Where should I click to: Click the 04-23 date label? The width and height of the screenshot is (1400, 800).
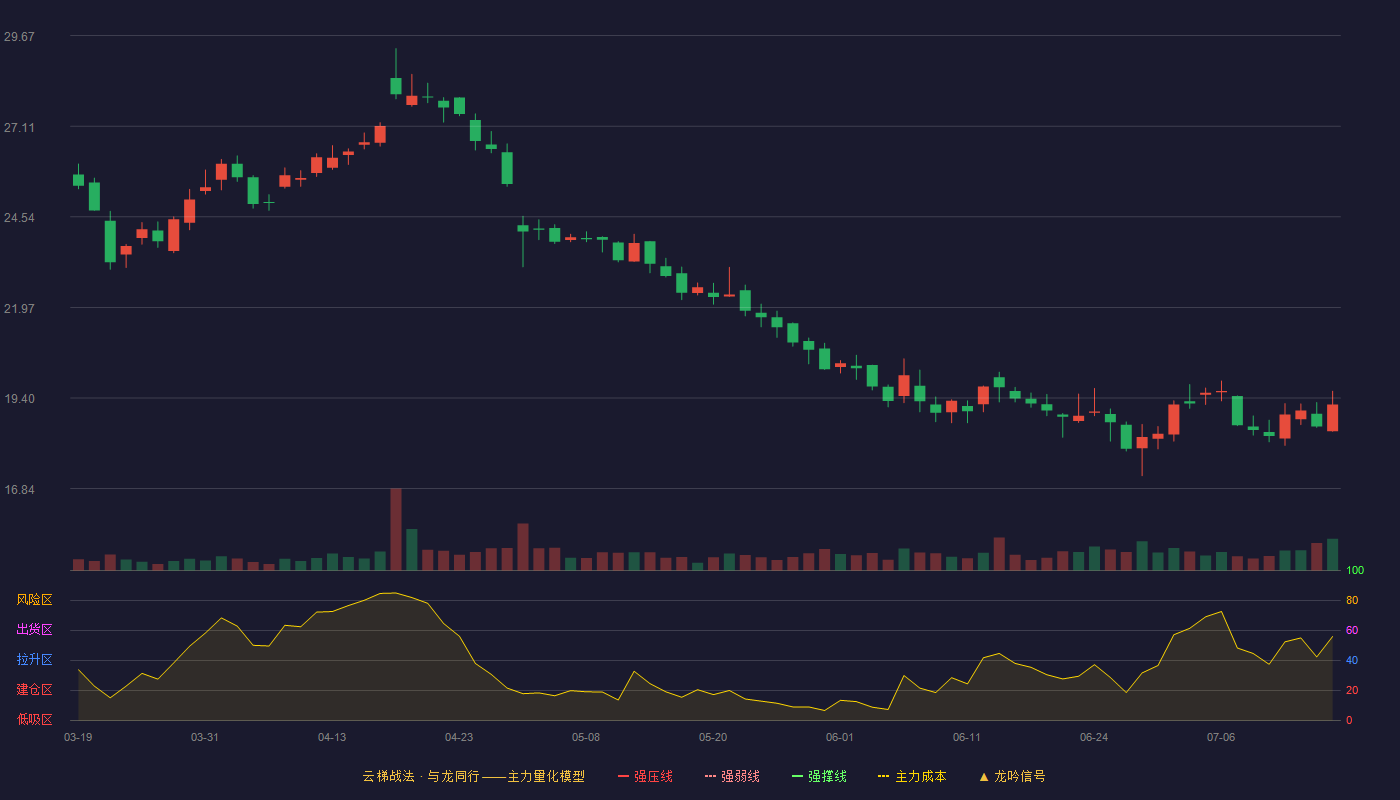tap(459, 737)
